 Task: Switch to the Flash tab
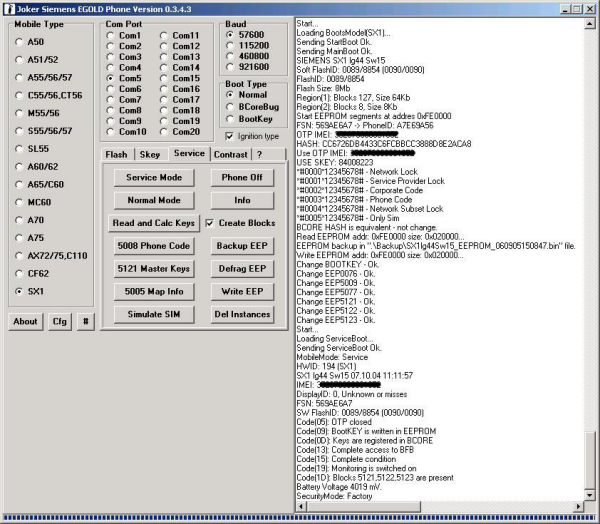pos(116,155)
